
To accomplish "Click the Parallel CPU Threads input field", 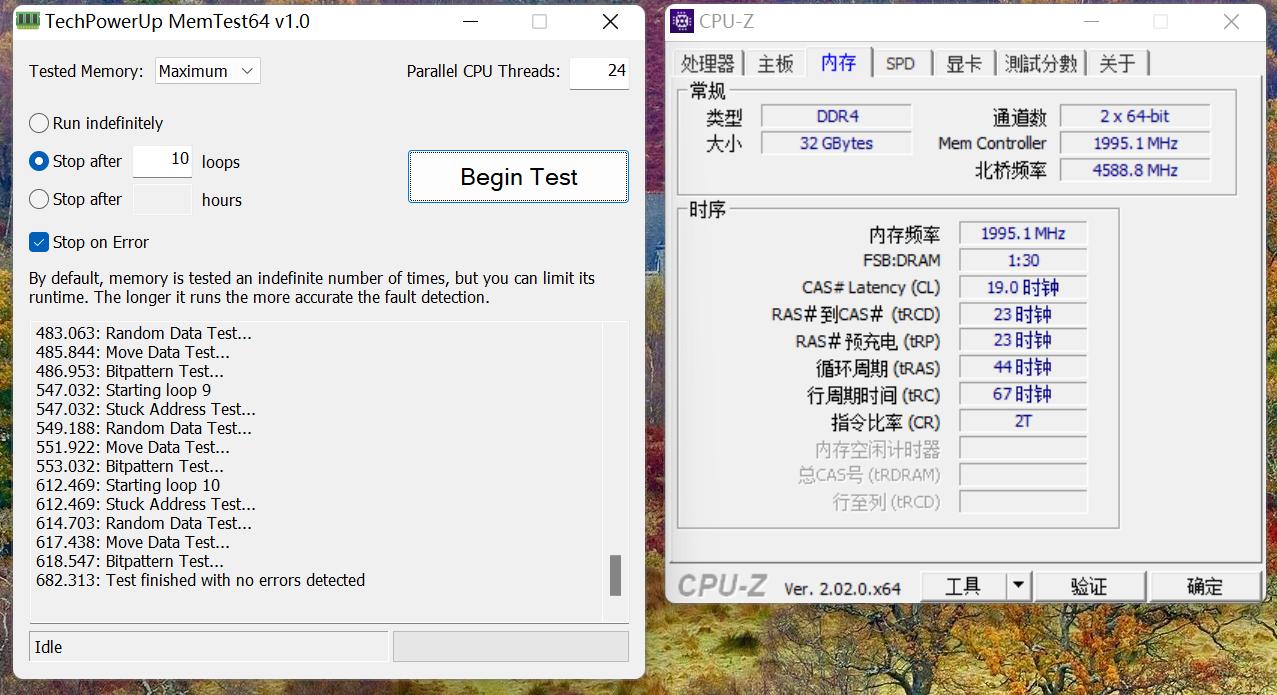I will (599, 71).
